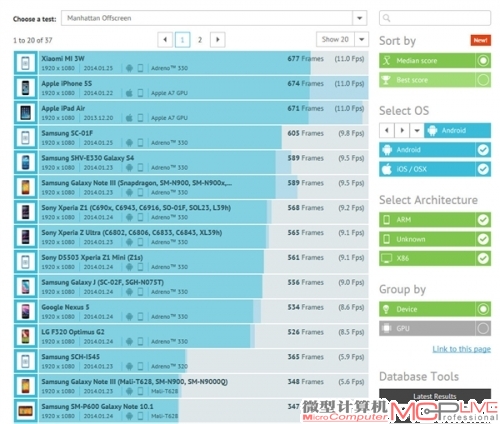Open the Google Nexus 5 result name
Image resolution: width=500 pixels, height=424 pixels.
pos(65,307)
